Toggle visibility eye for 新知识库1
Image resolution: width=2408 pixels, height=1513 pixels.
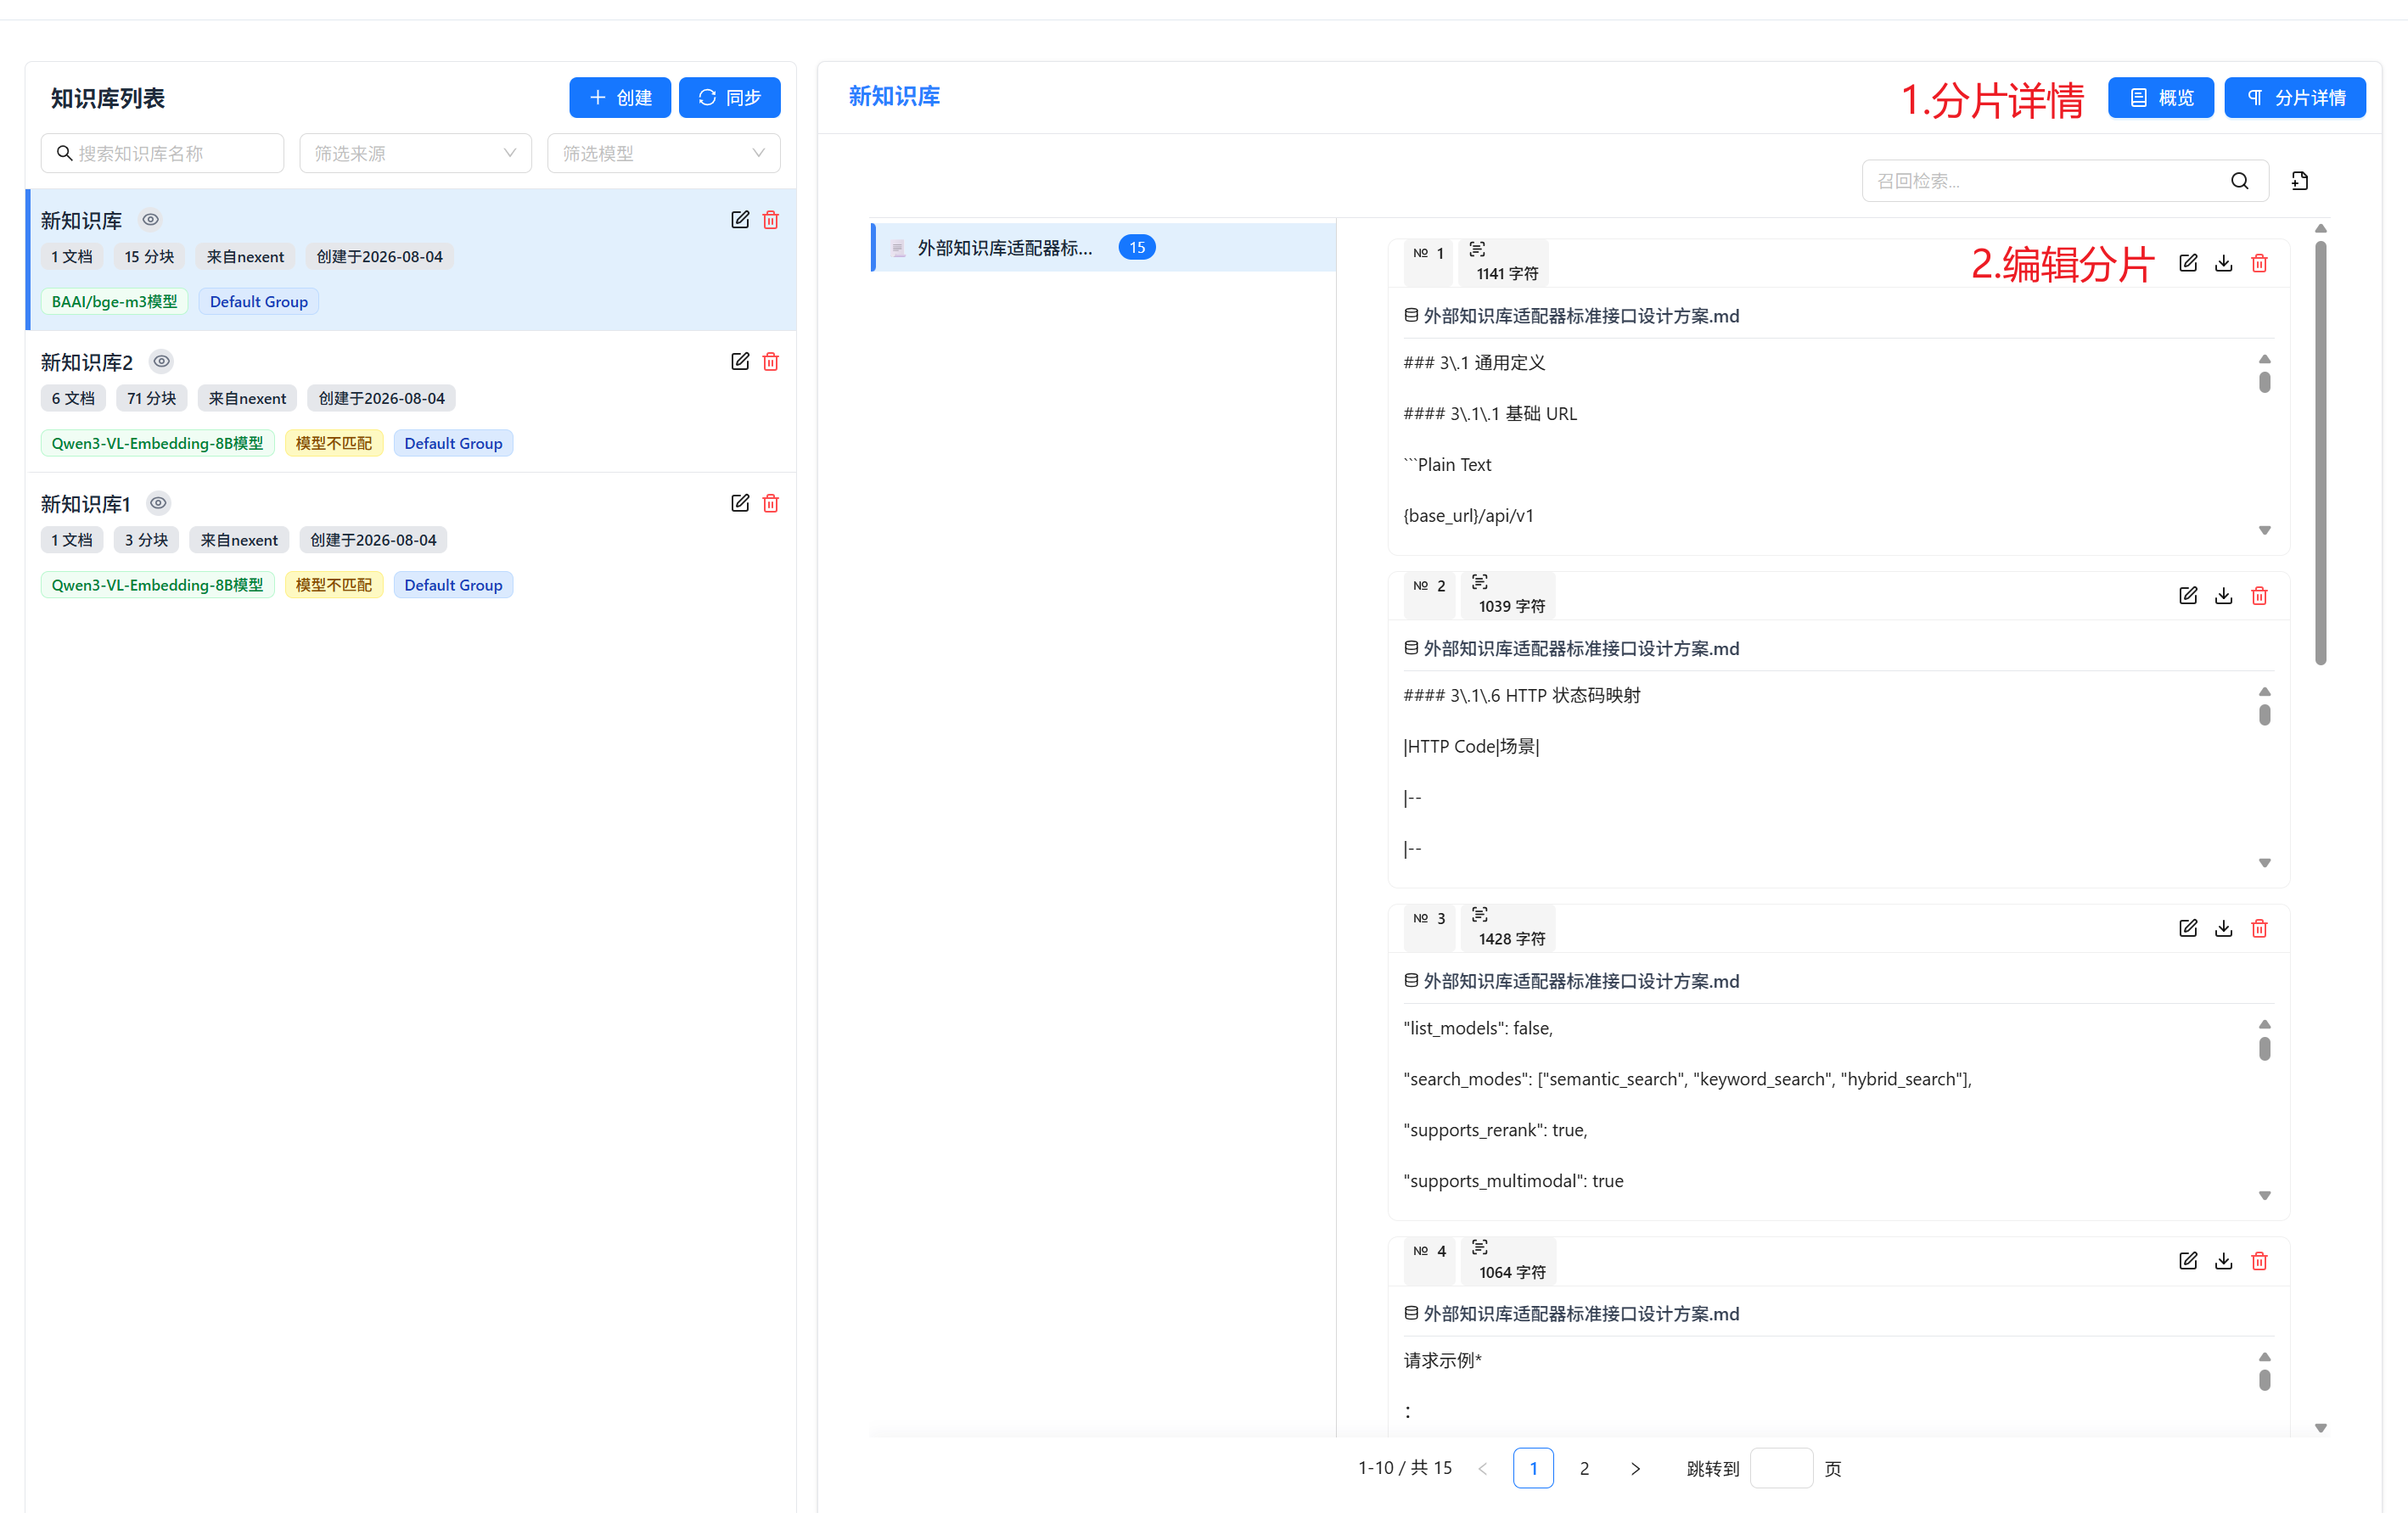coord(158,504)
